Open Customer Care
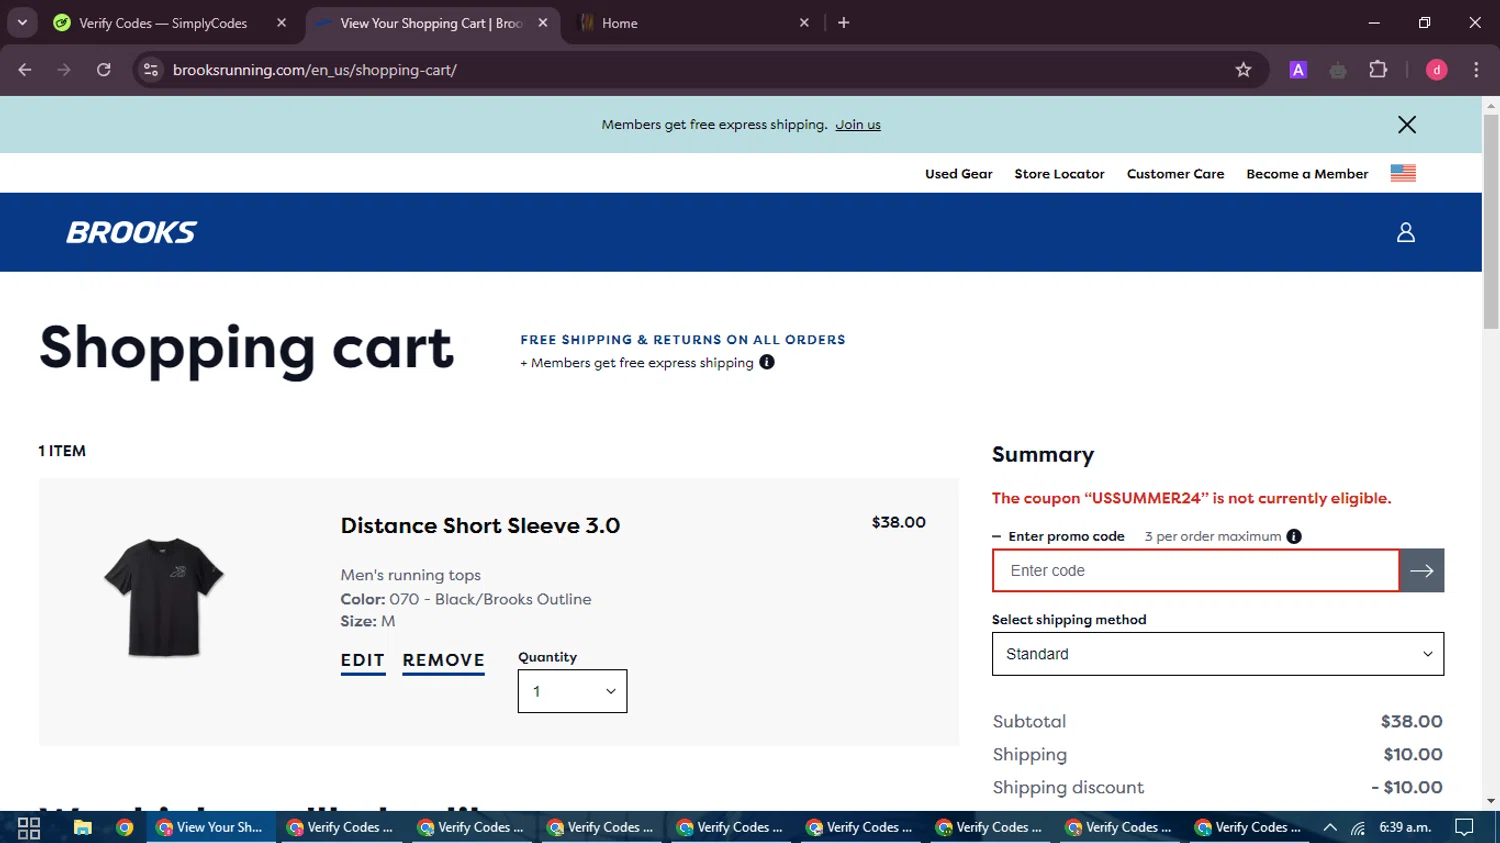 pos(1175,174)
